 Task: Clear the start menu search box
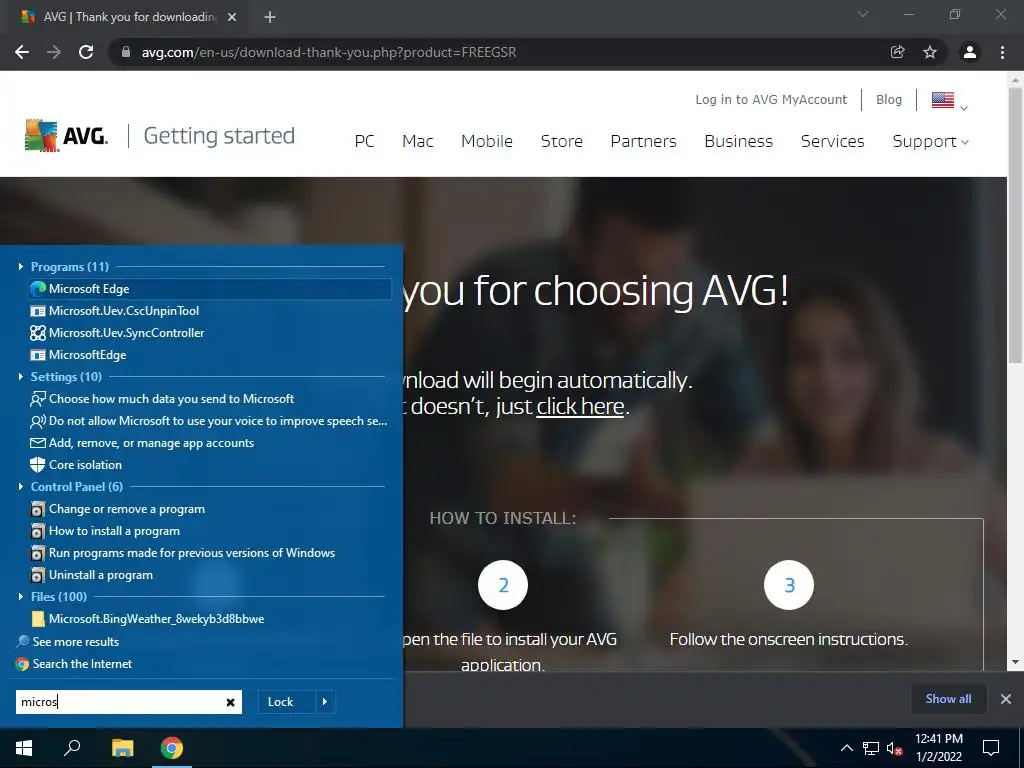230,702
